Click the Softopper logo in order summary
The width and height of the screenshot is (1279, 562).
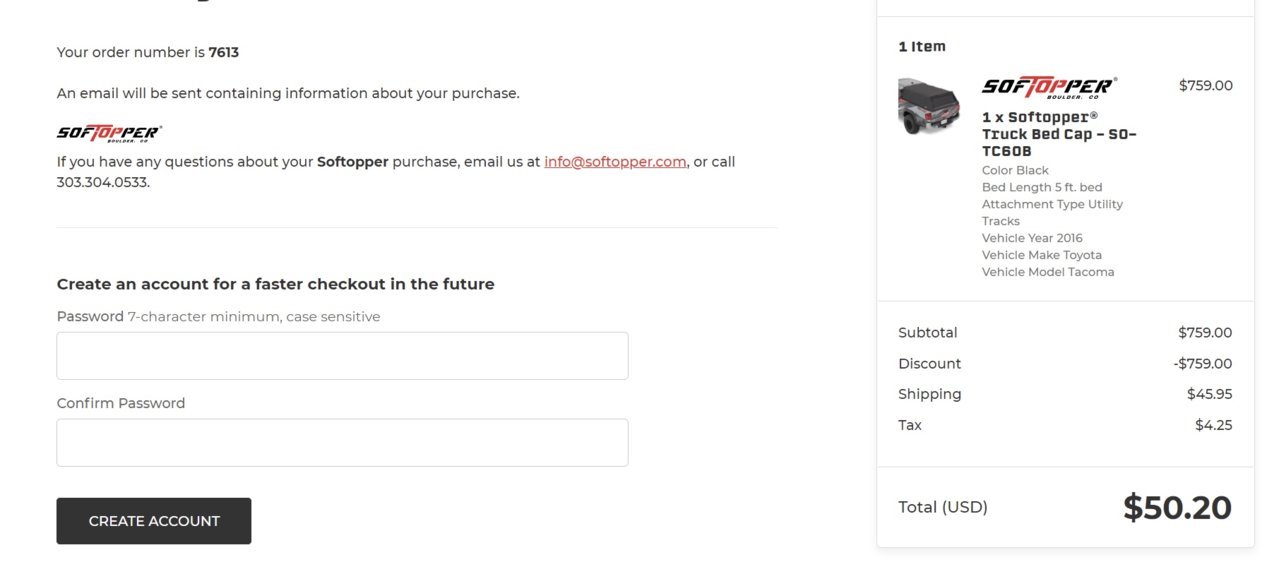[1049, 87]
